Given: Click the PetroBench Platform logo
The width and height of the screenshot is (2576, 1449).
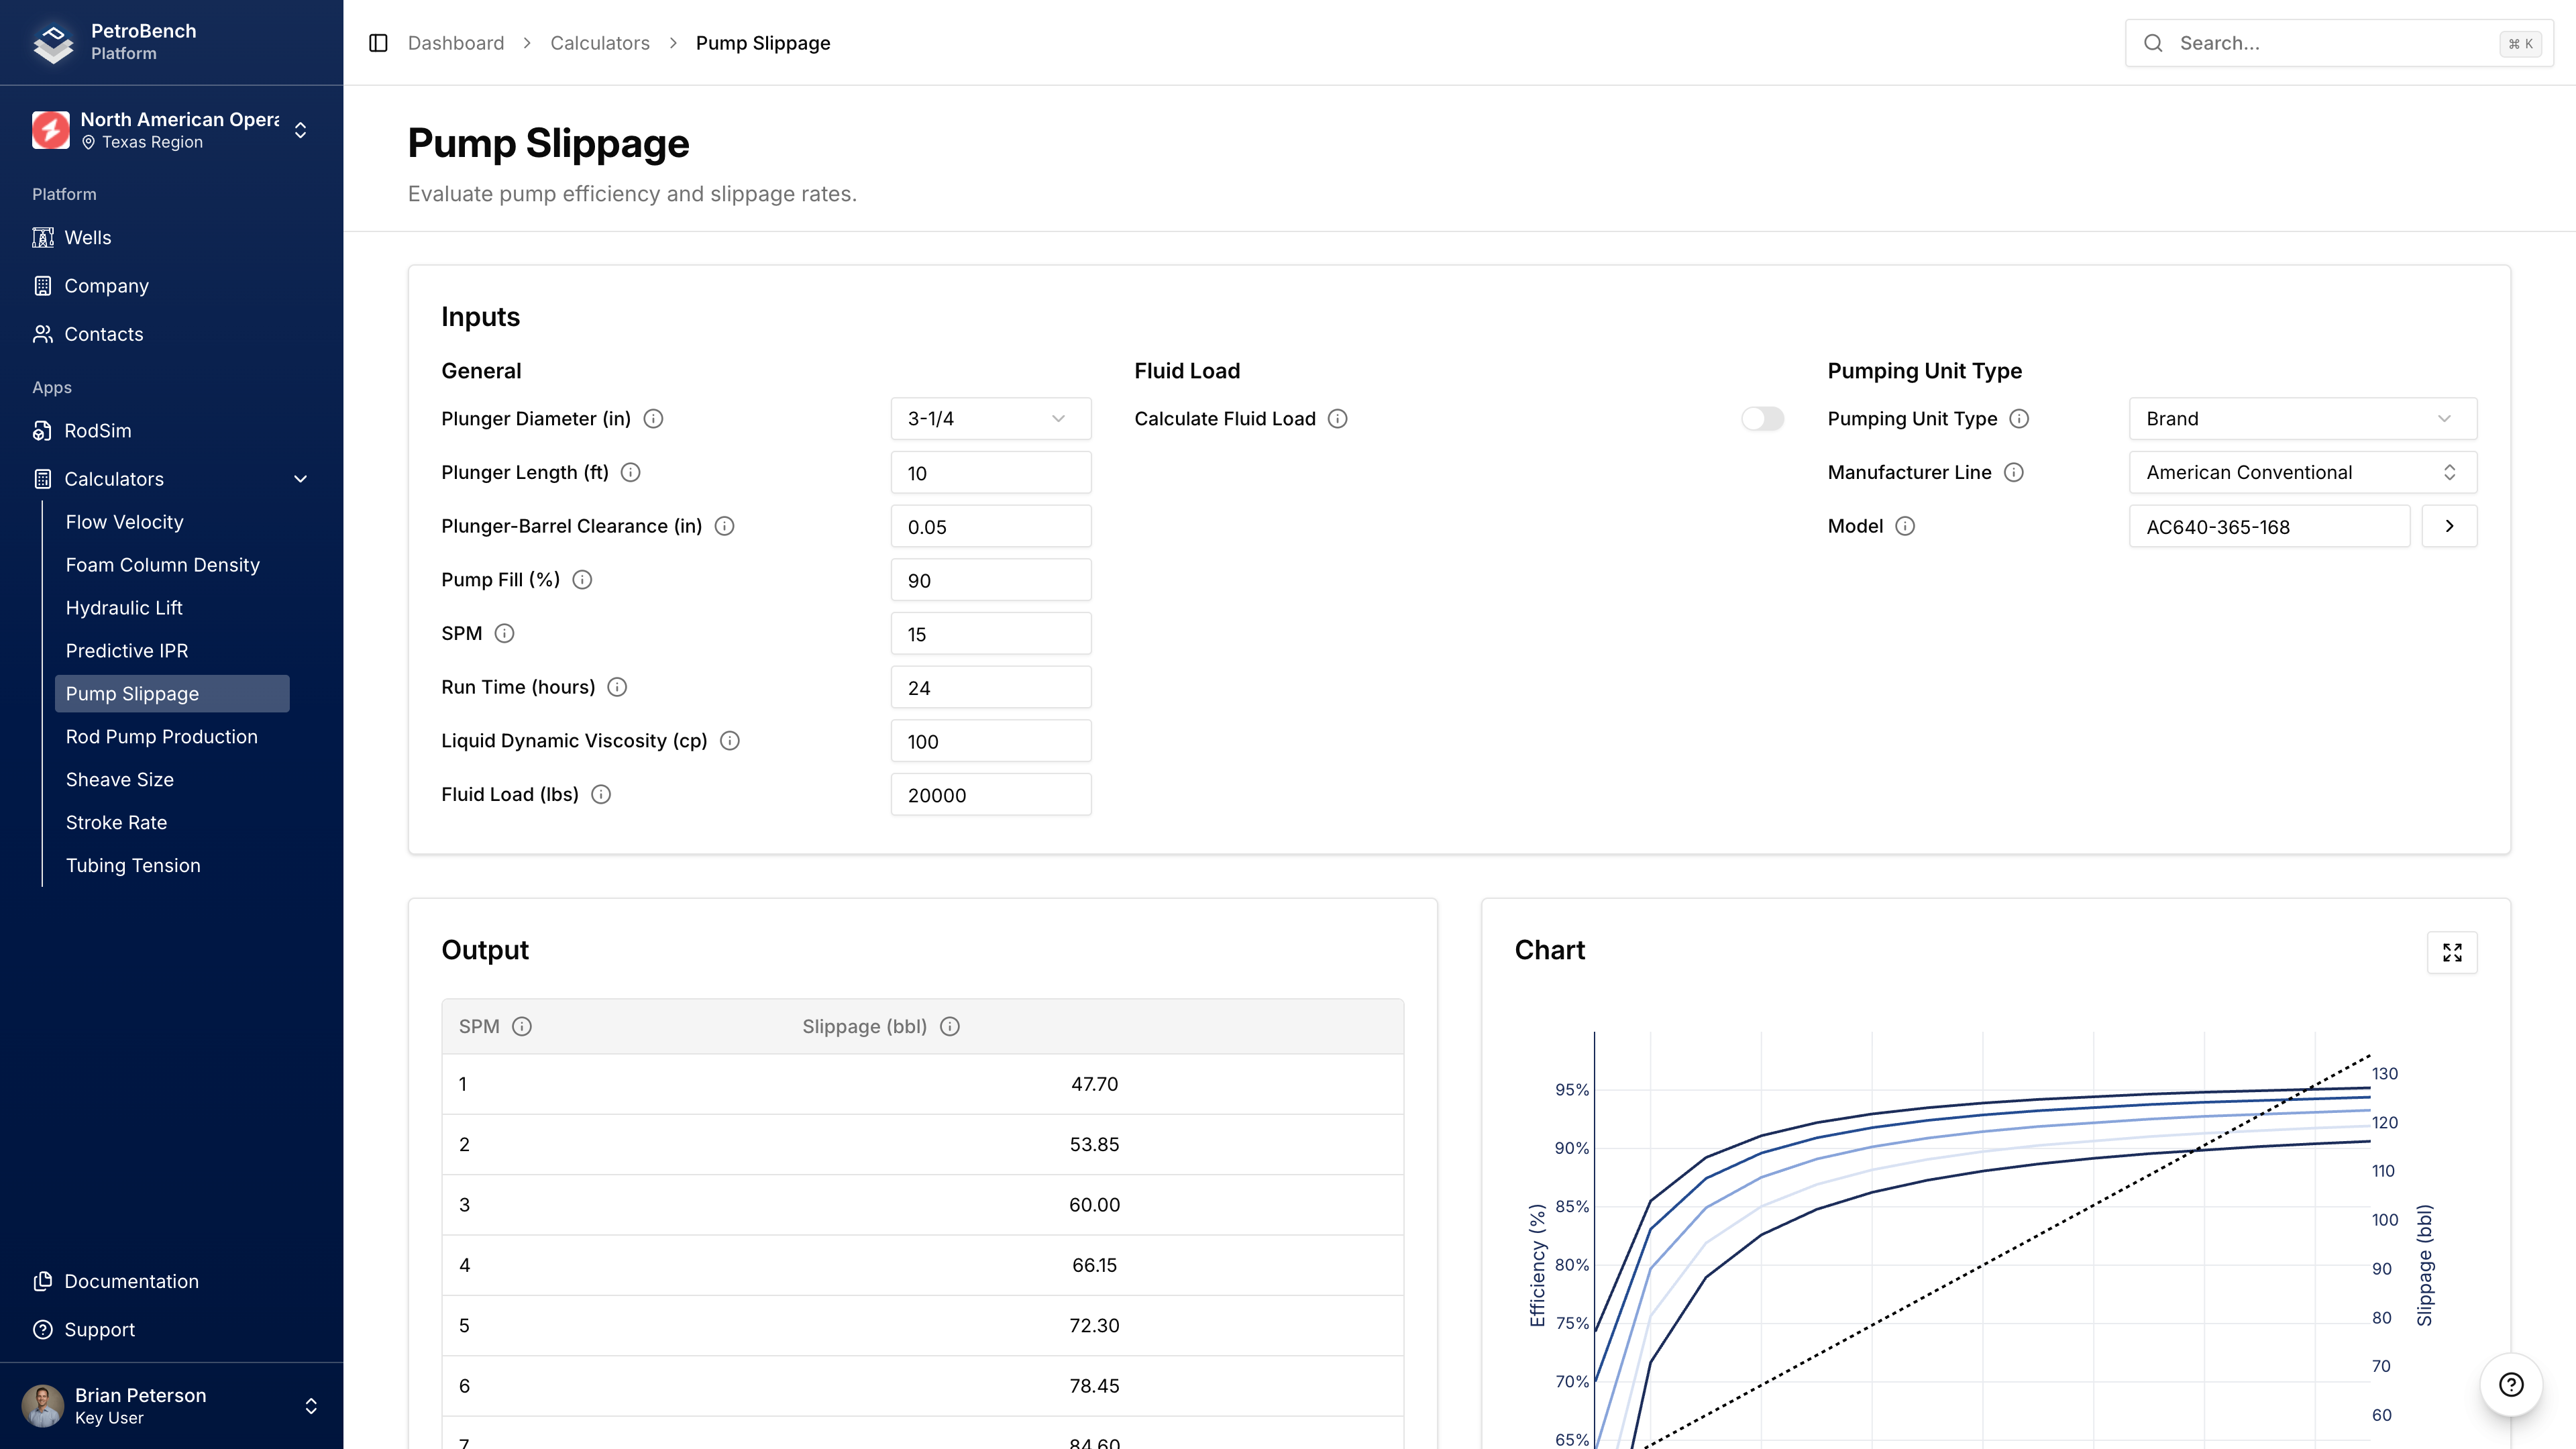Looking at the screenshot, I should (53, 42).
